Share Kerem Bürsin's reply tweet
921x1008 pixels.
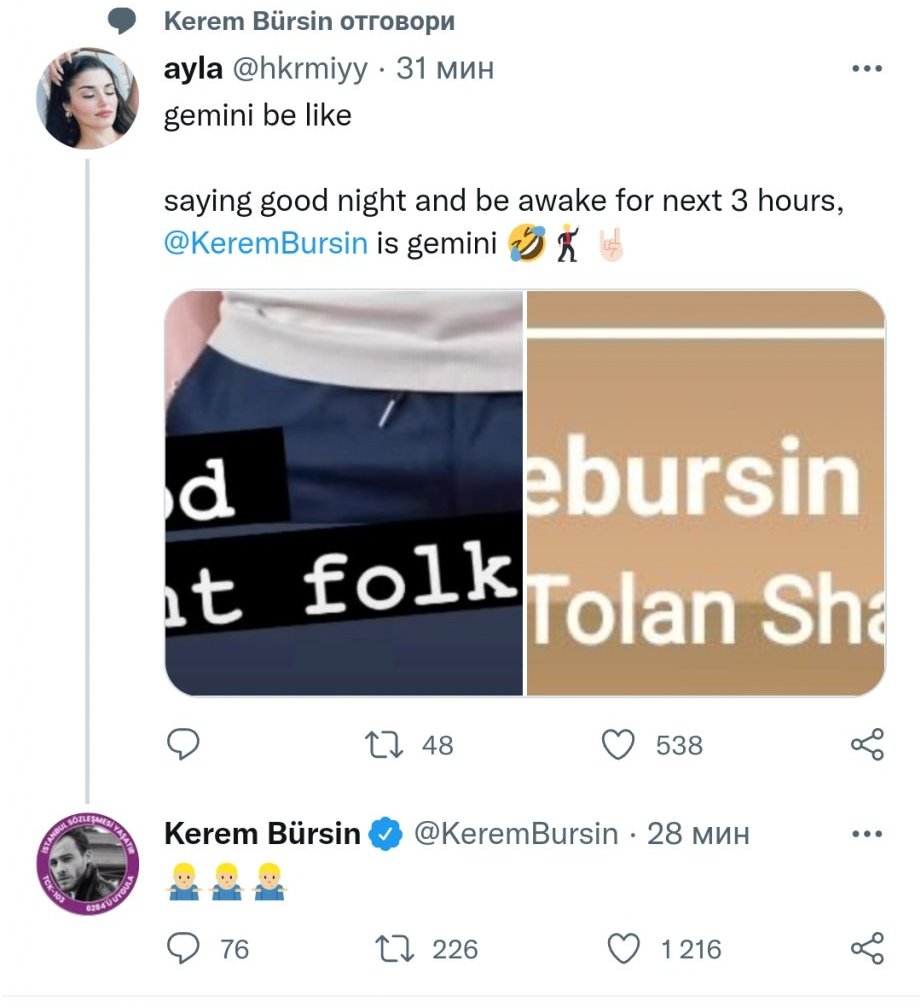click(x=866, y=946)
